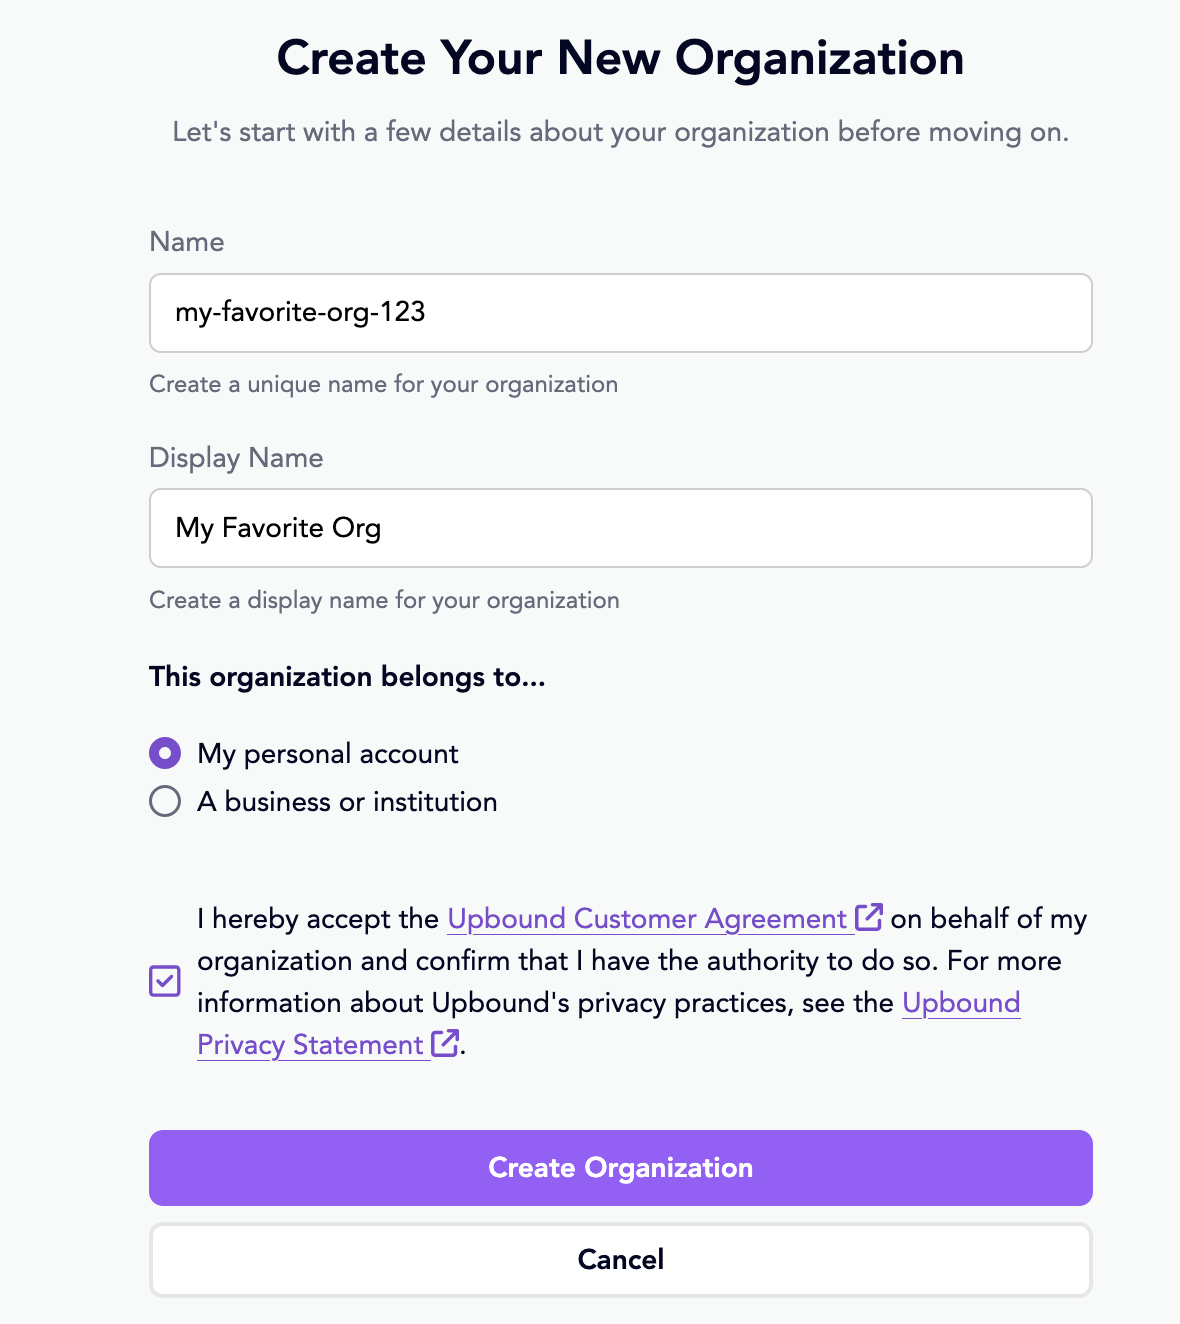Screen dimensions: 1180x1324
Task: Click the my-favorite-org-123 text field
Action: pos(620,312)
